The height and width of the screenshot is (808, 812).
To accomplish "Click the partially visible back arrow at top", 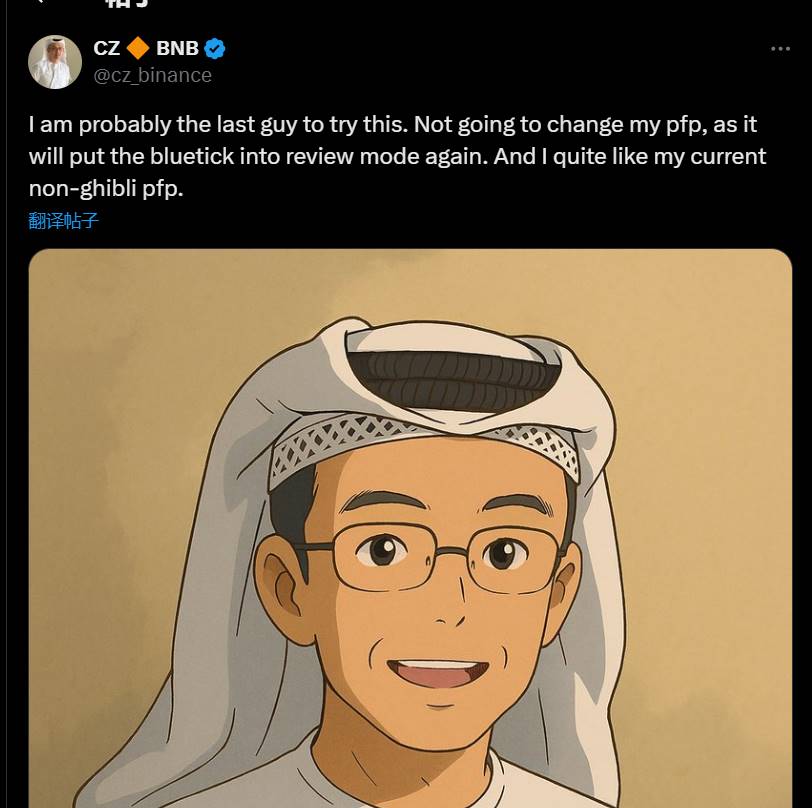I will 38,4.
